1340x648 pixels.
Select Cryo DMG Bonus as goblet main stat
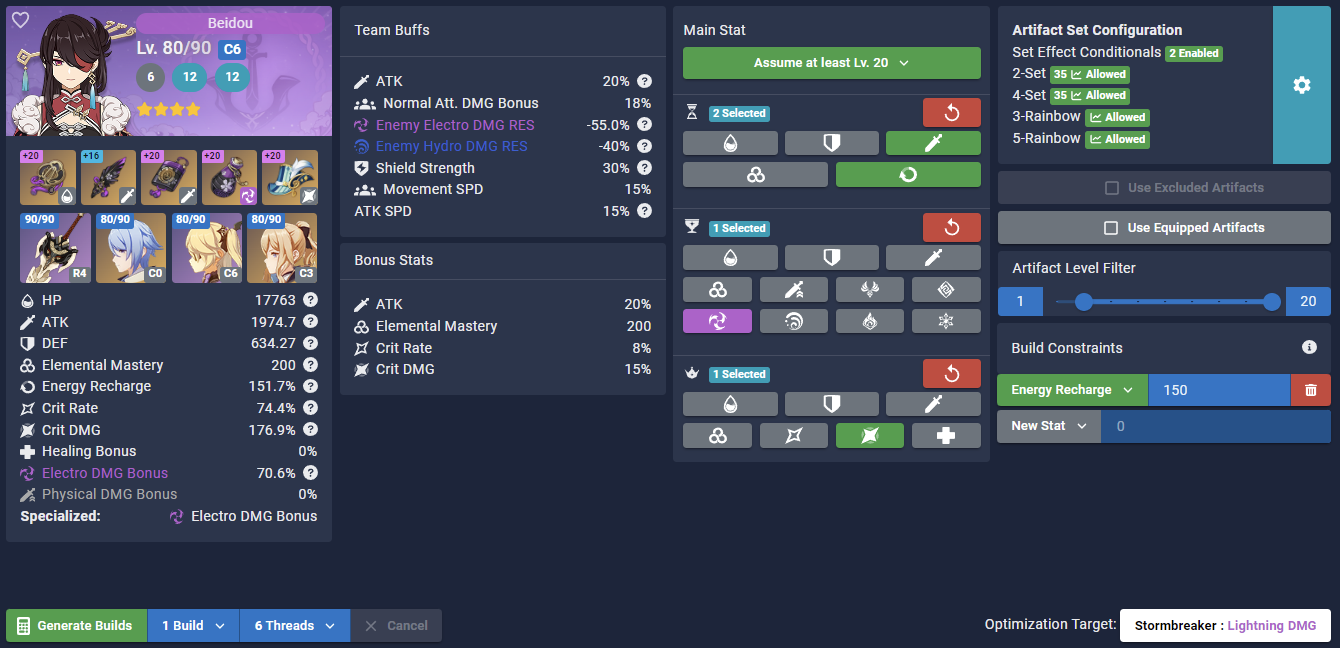tap(946, 321)
